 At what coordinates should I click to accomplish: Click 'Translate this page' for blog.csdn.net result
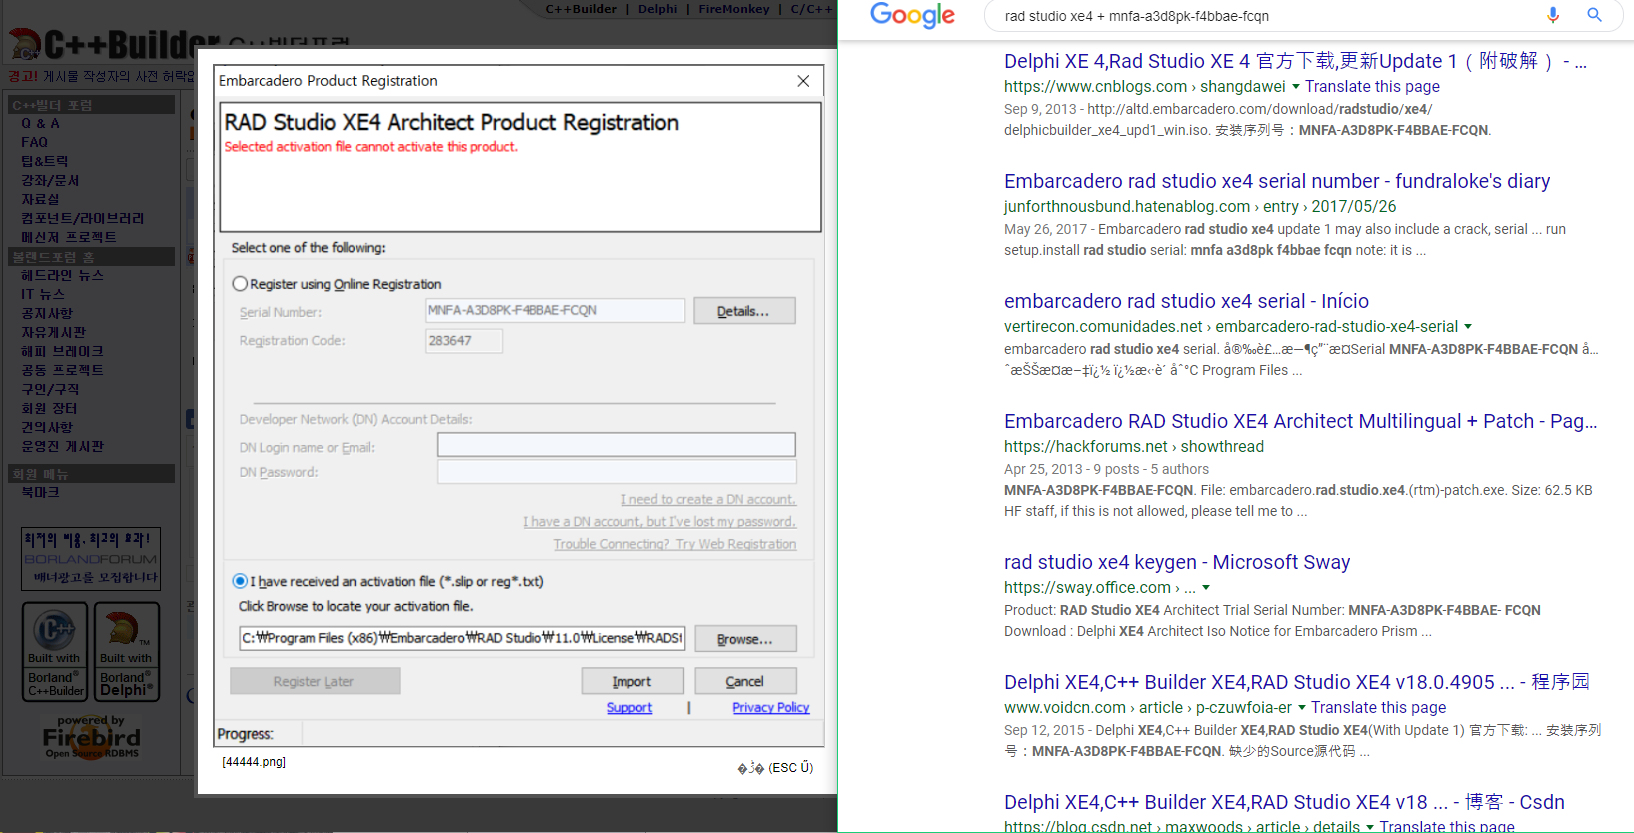tap(1447, 827)
